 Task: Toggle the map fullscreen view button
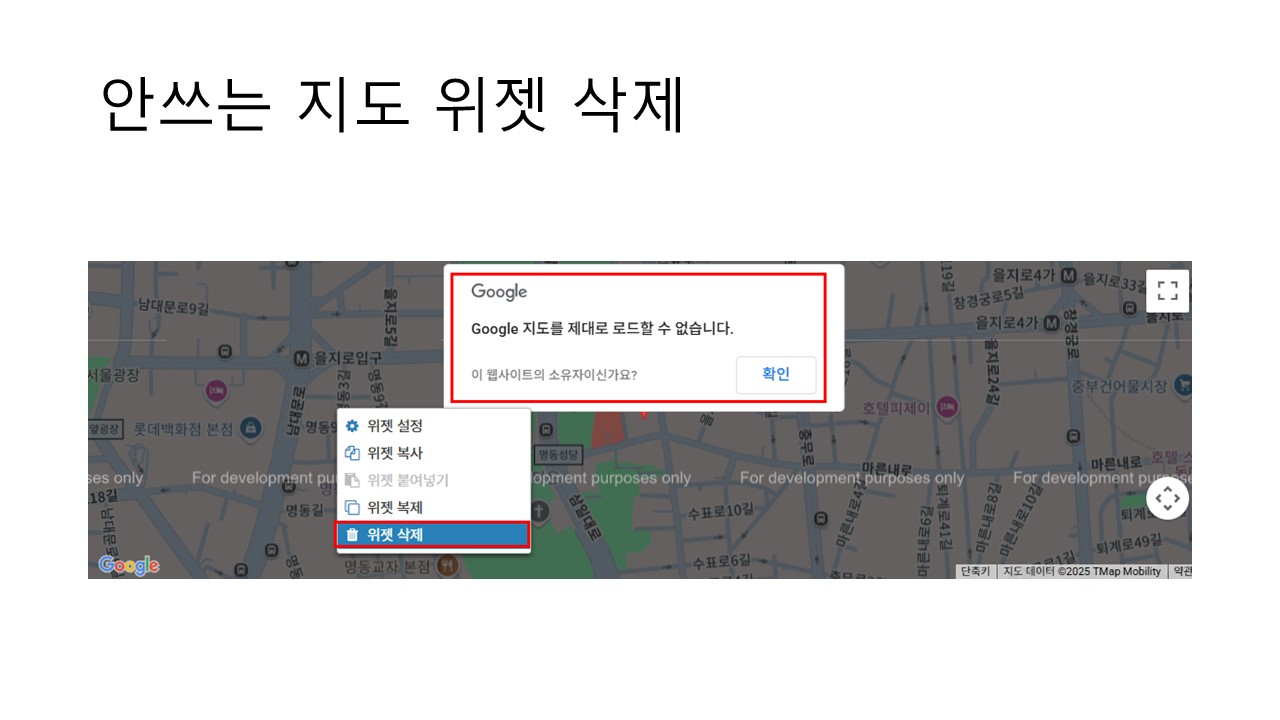(1167, 291)
